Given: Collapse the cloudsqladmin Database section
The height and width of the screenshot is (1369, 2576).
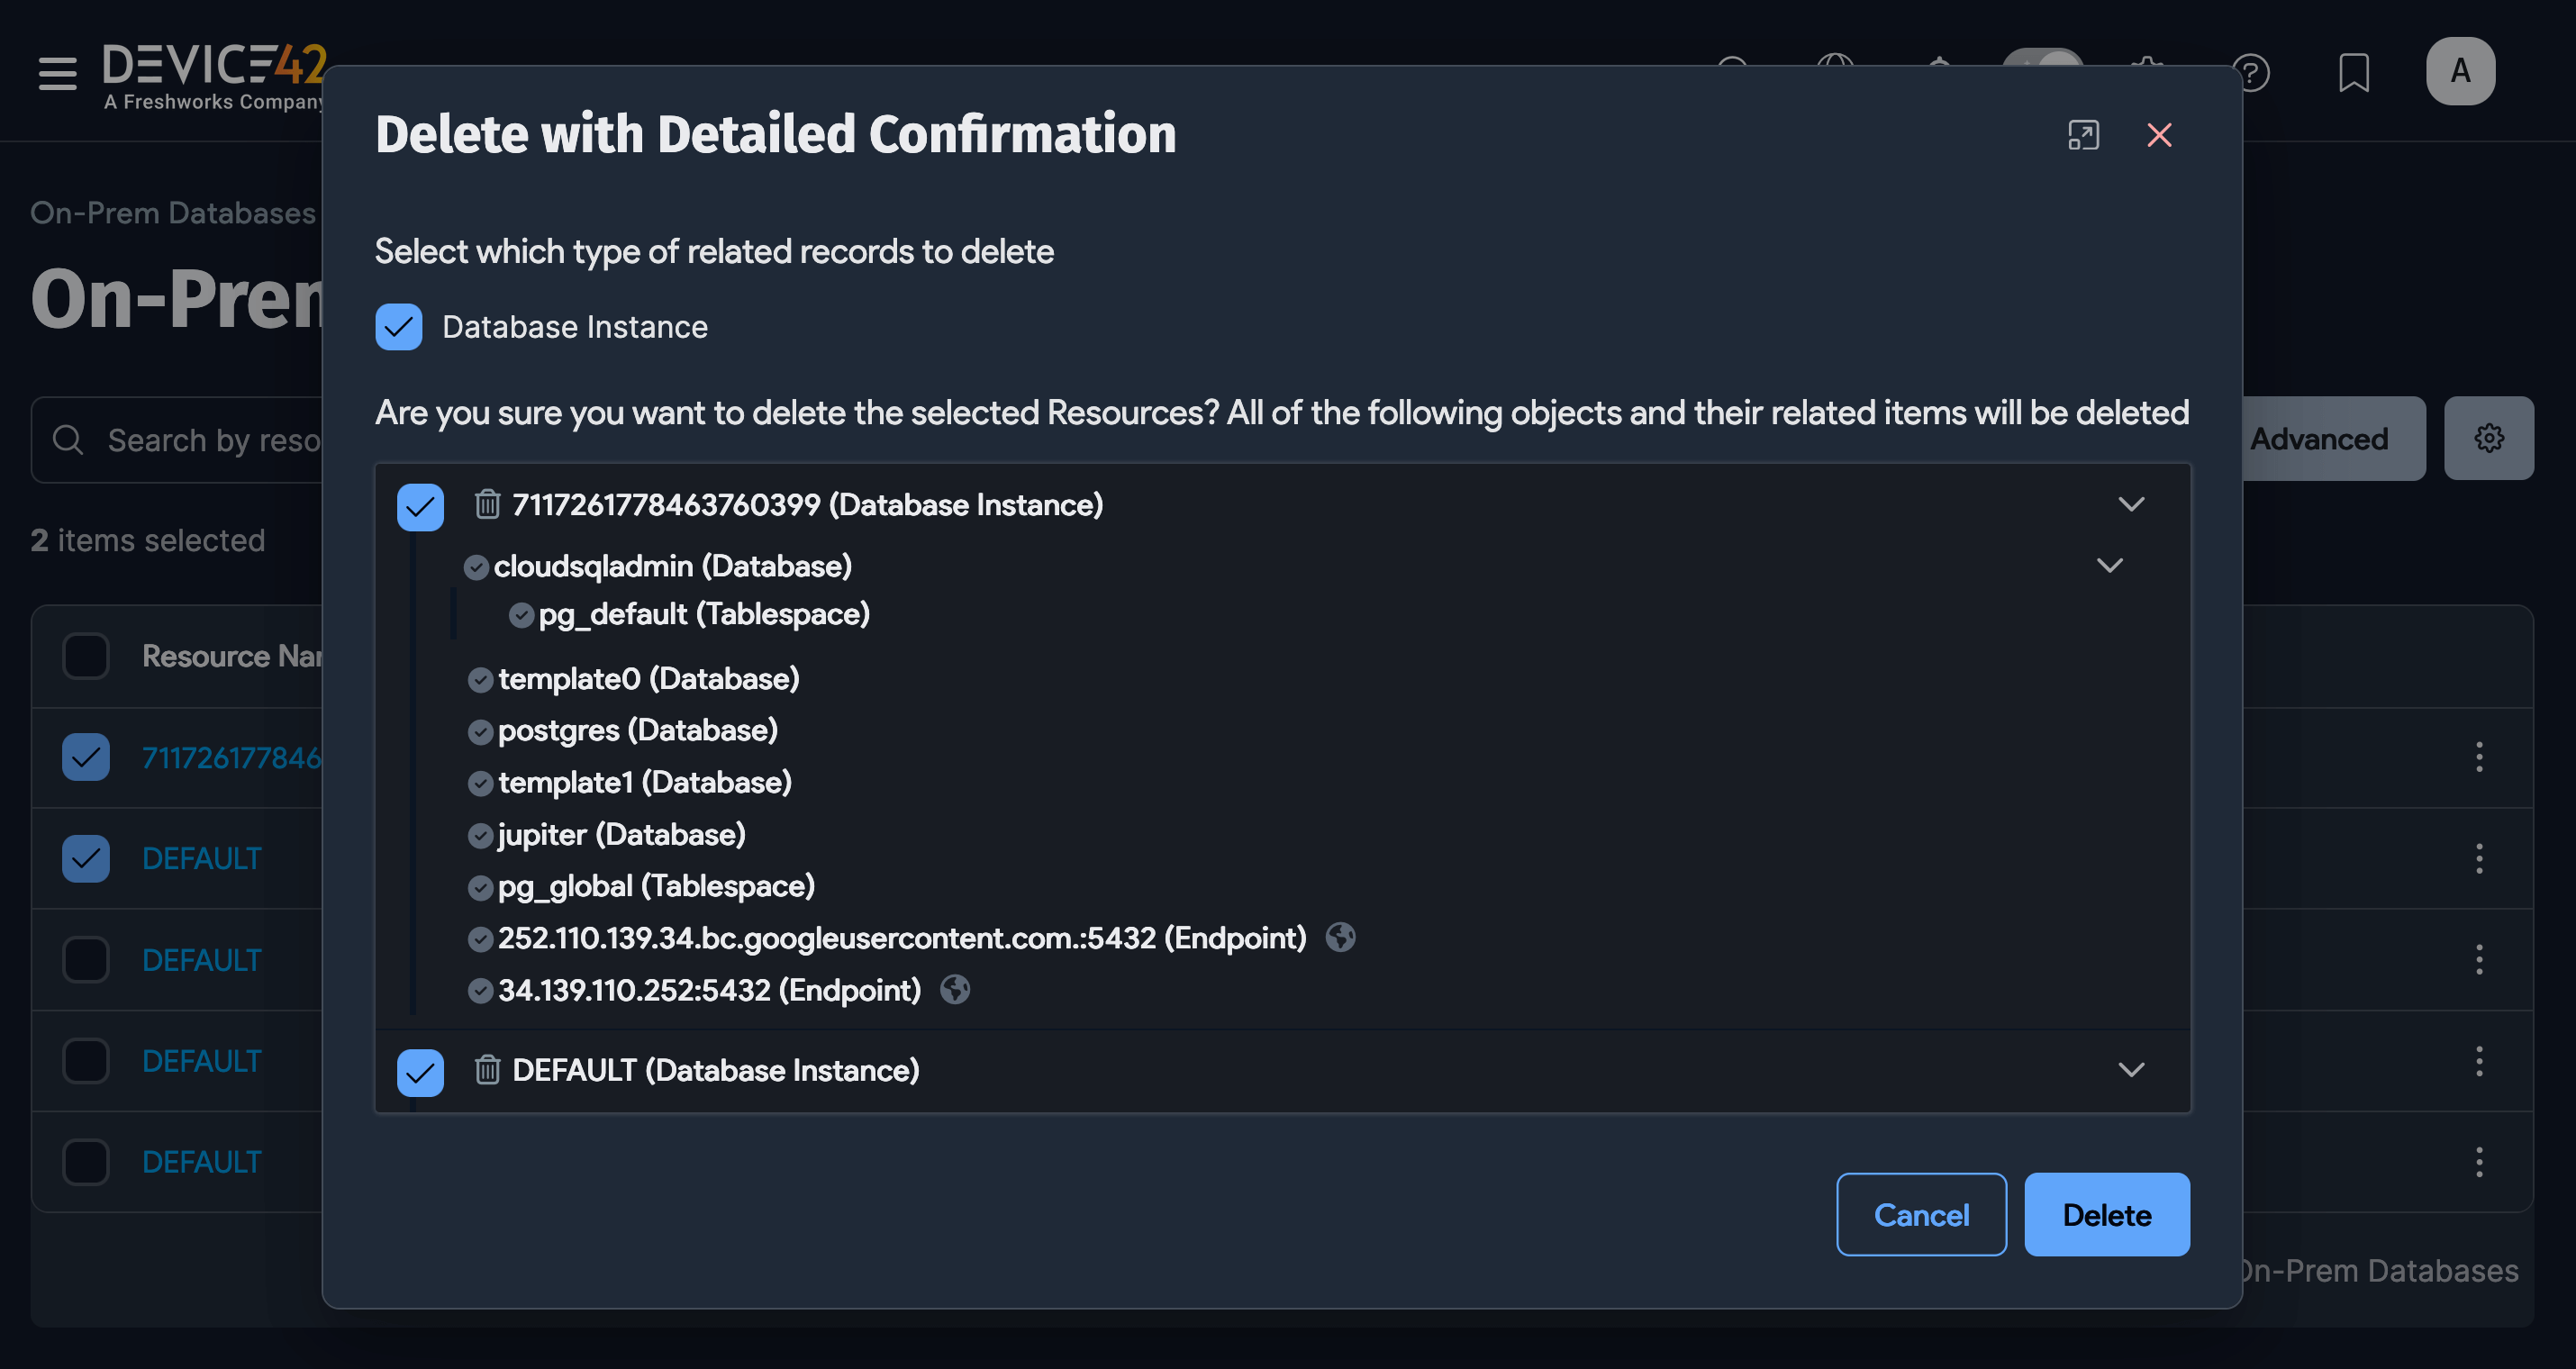Looking at the screenshot, I should pos(2109,565).
